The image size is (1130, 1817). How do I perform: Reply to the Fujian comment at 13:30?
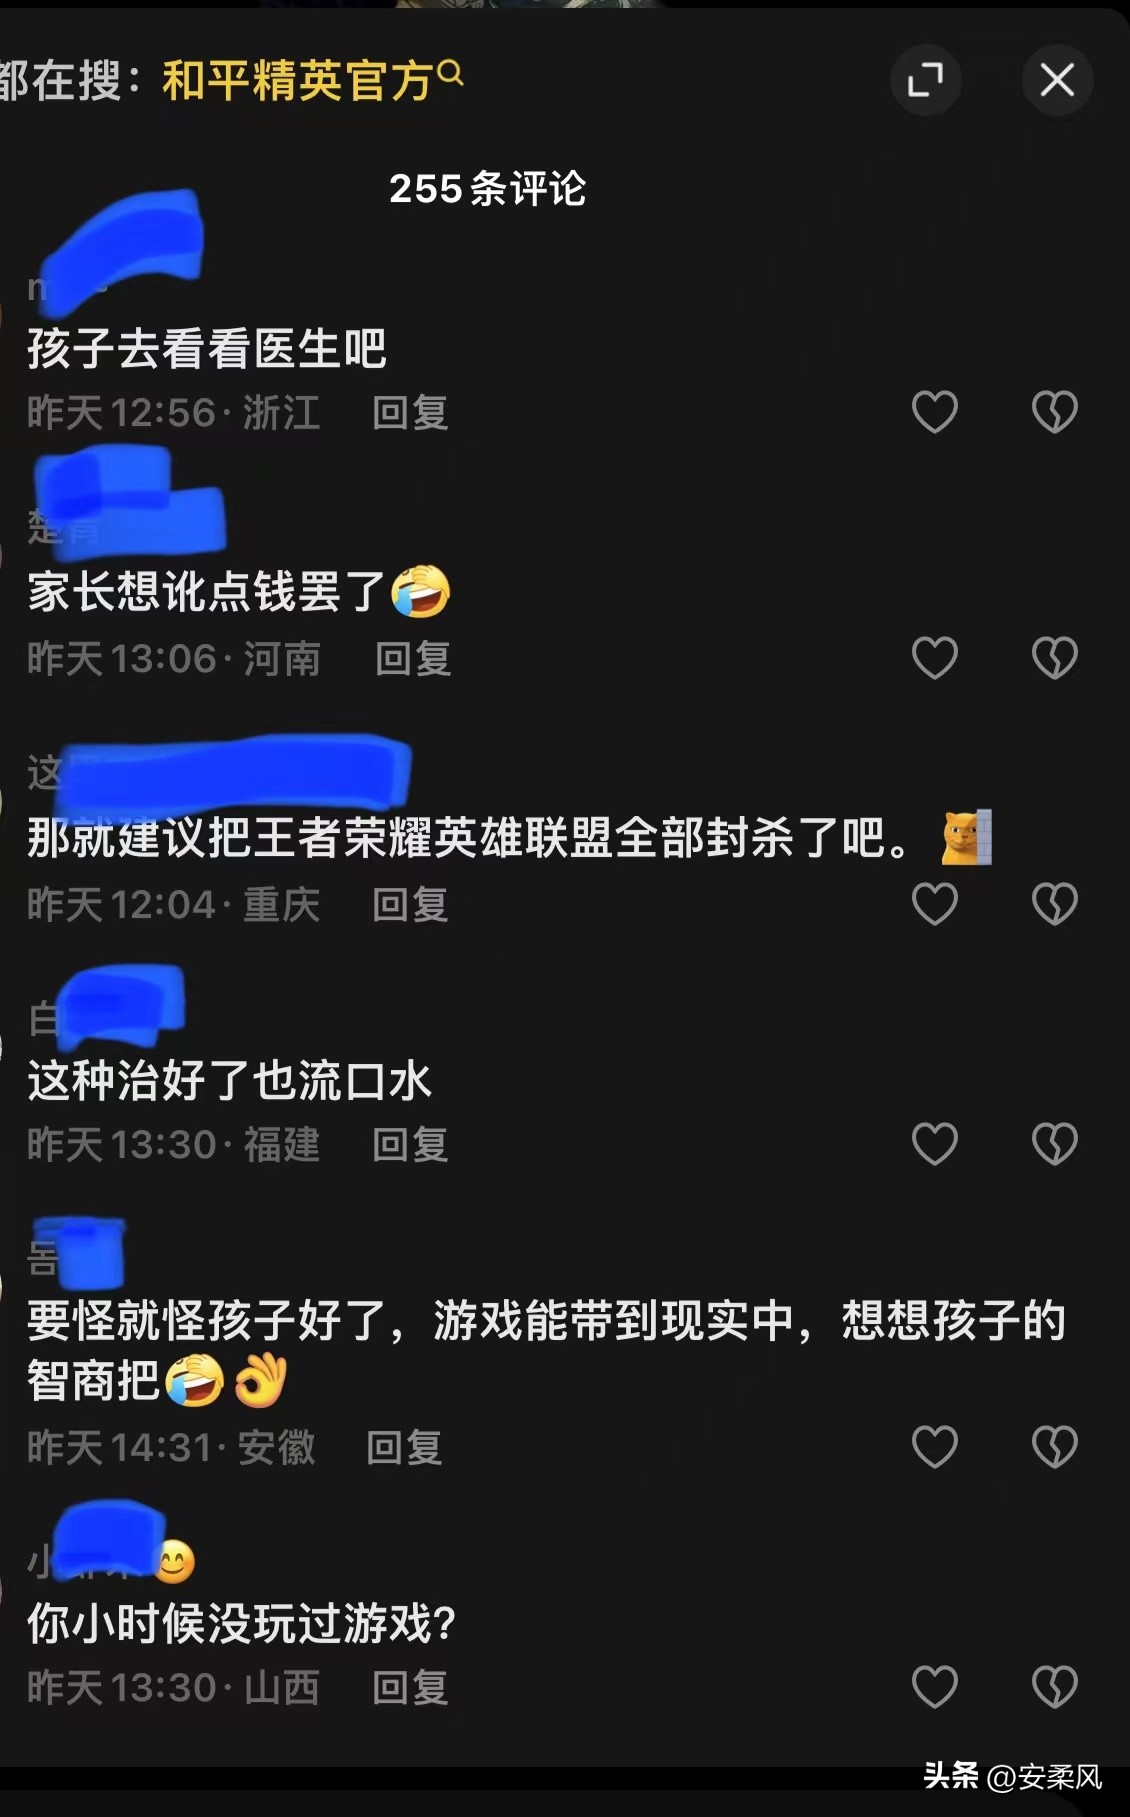(410, 1144)
